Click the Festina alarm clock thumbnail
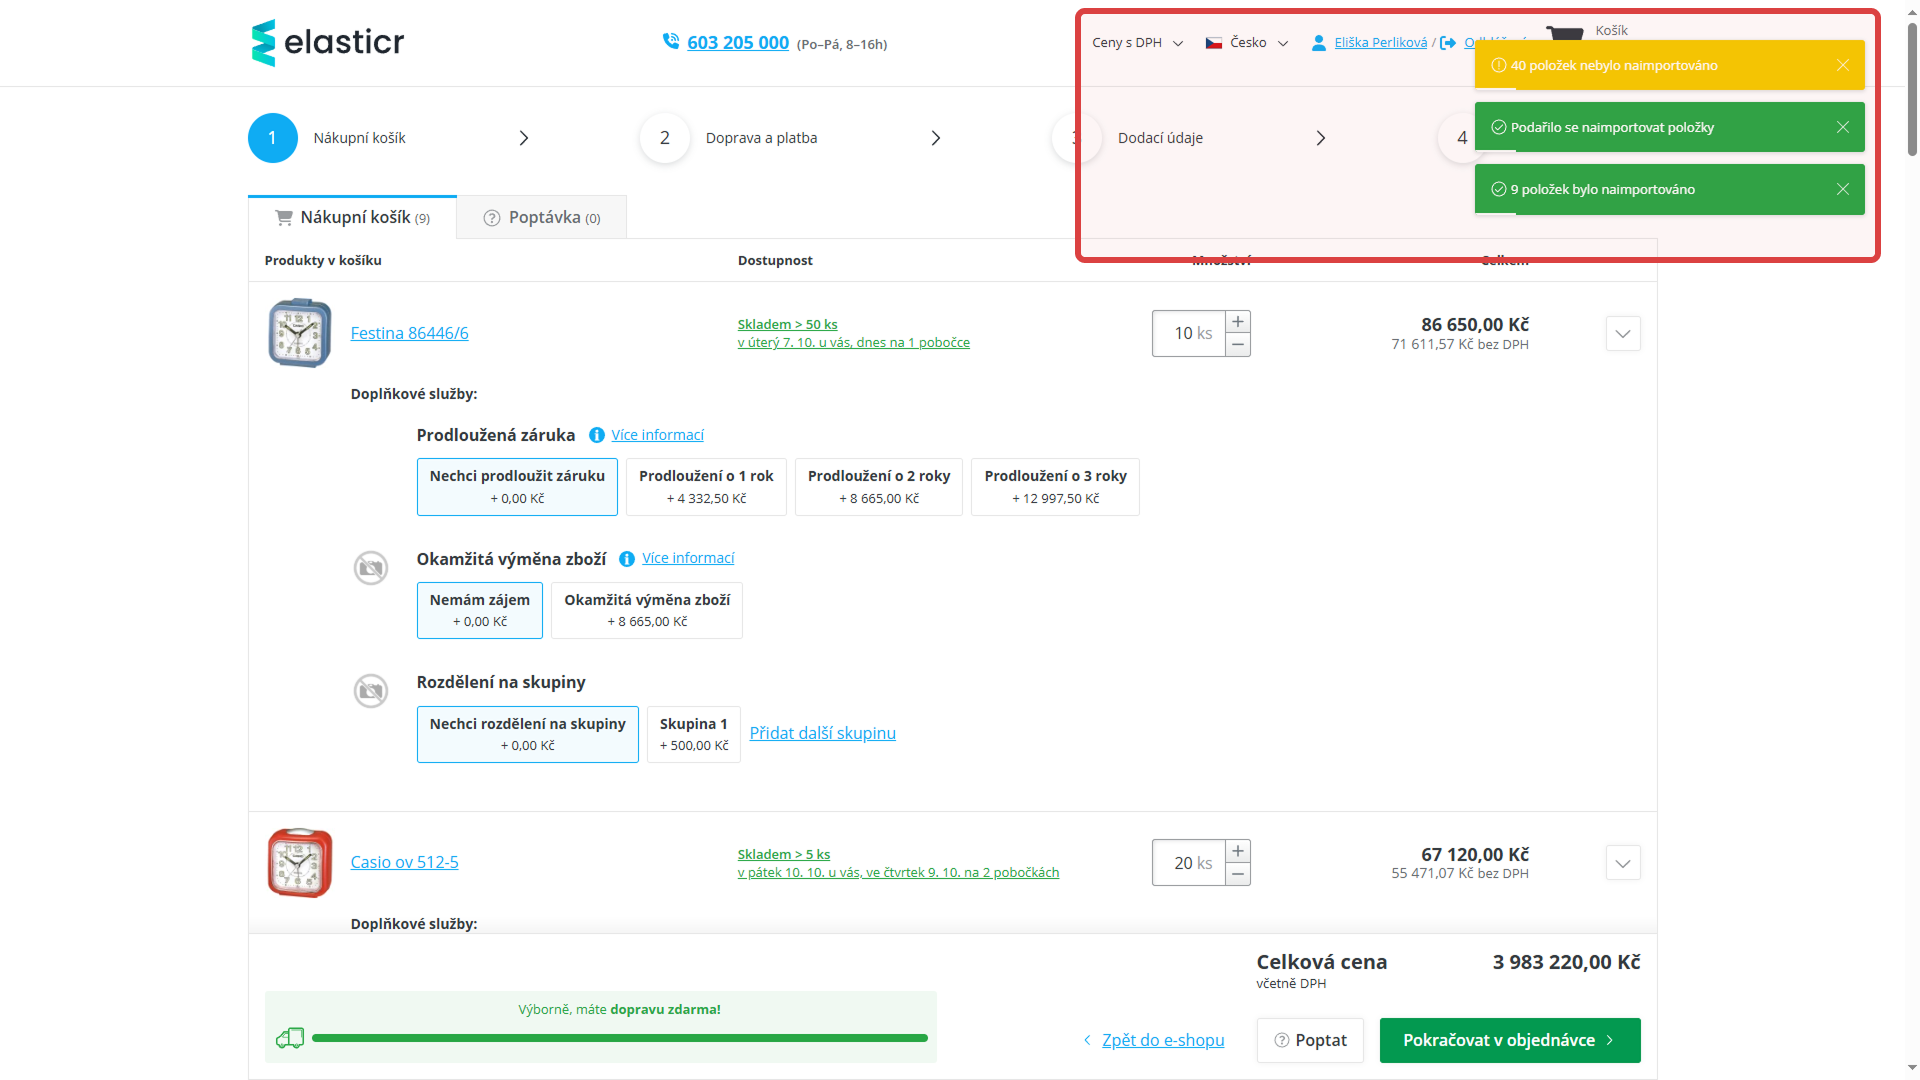The height and width of the screenshot is (1080, 1920). 299,334
